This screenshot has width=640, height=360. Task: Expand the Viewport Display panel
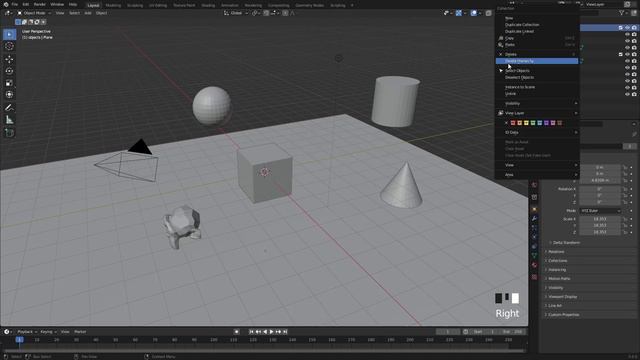point(562,297)
